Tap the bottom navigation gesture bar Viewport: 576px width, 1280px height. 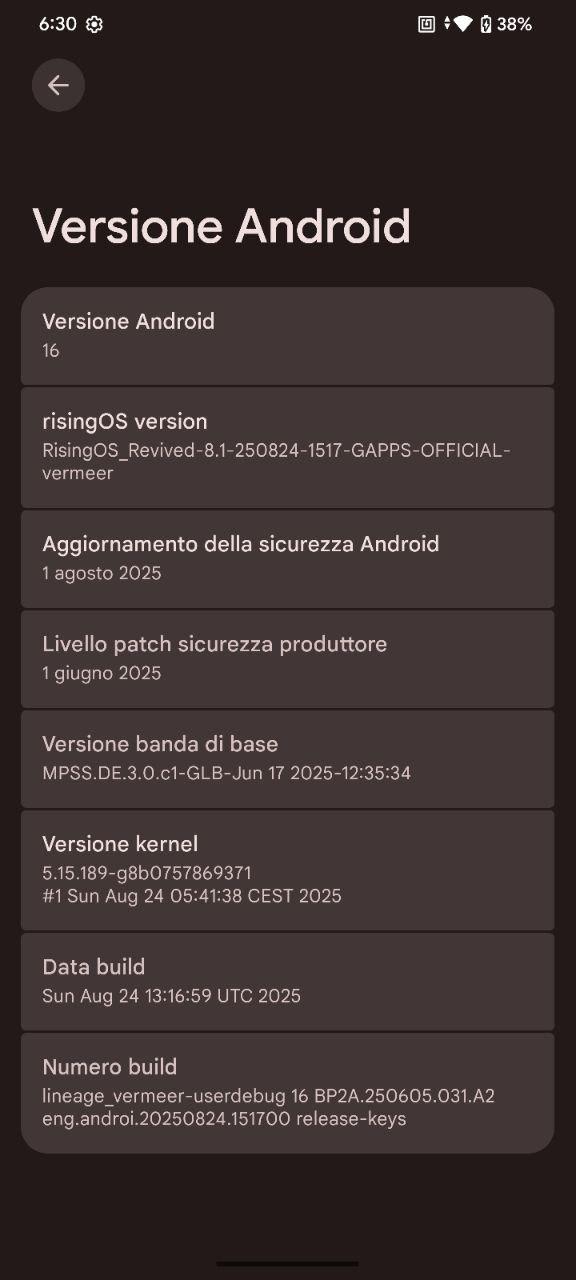(x=288, y=1264)
